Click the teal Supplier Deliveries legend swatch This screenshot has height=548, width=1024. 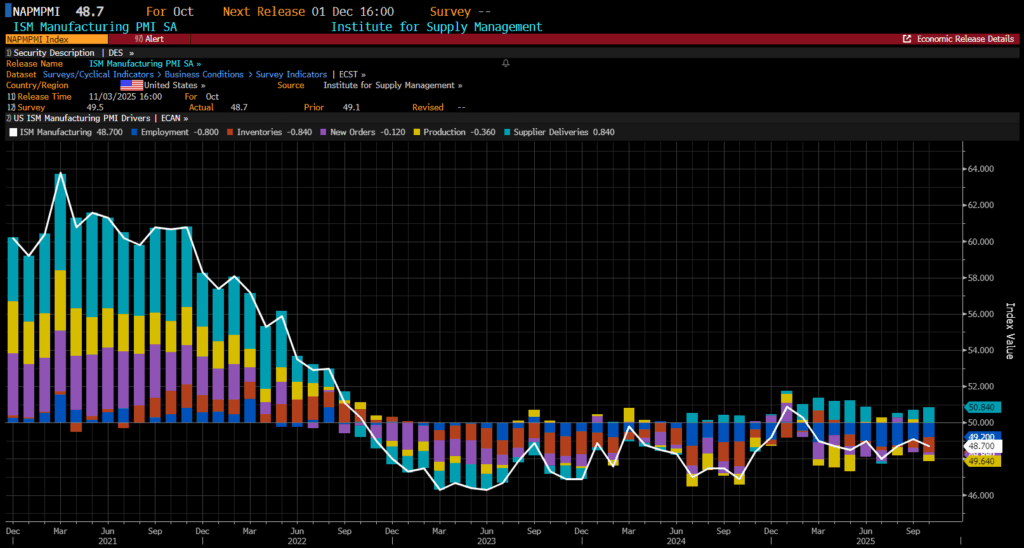[508, 131]
